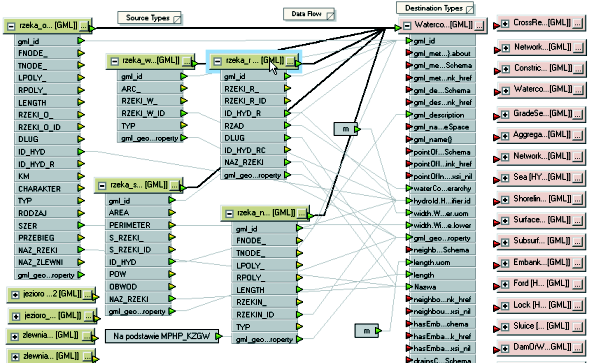The image size is (590, 363).
Task: Expand the jezioro ...2 feature type
Action: [15, 295]
